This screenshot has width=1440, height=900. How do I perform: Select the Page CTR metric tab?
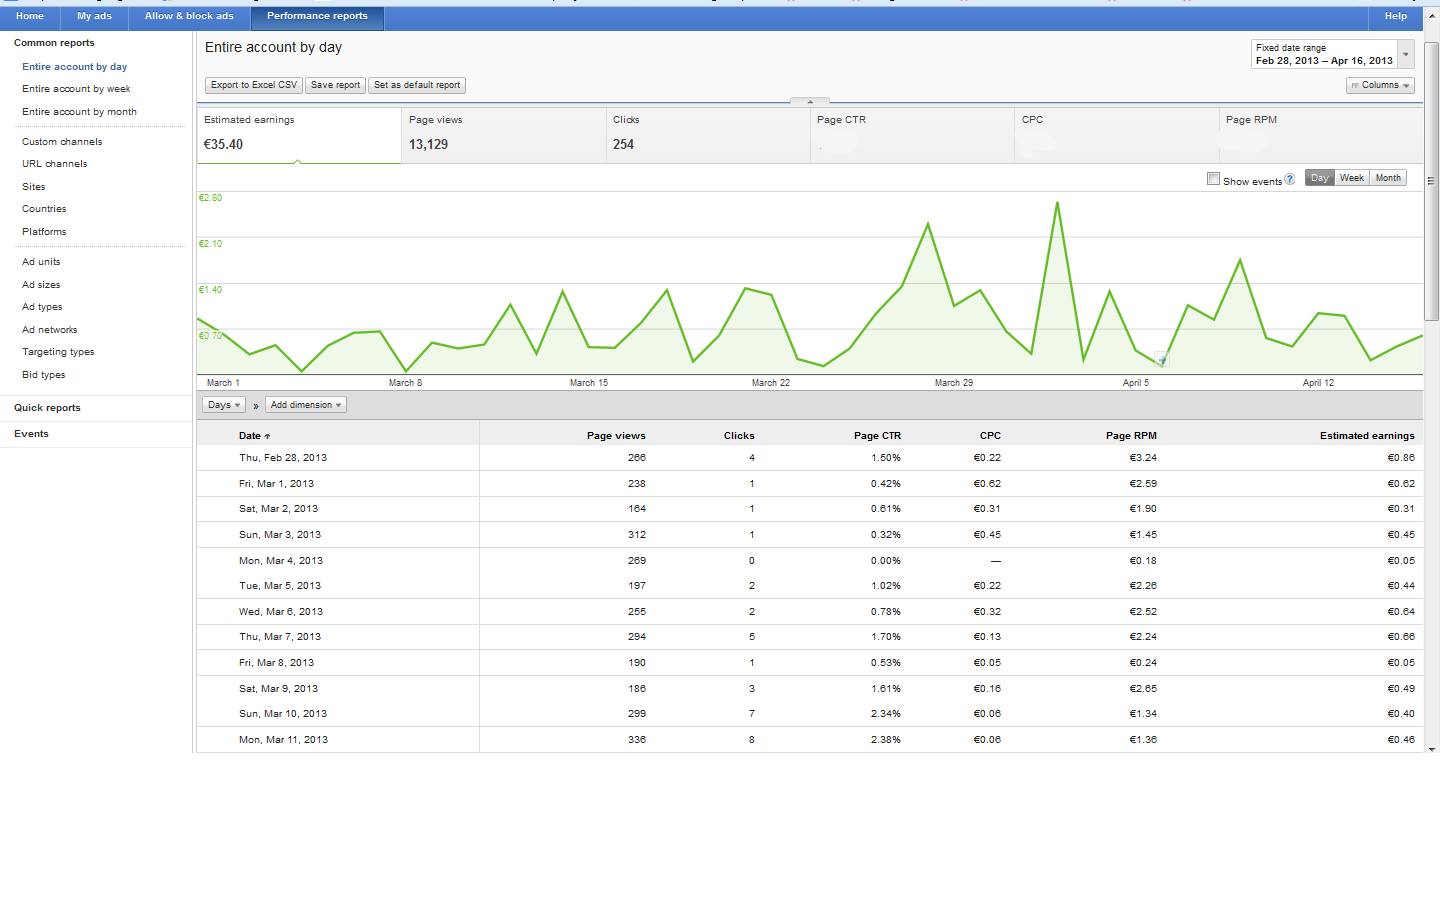click(x=912, y=135)
